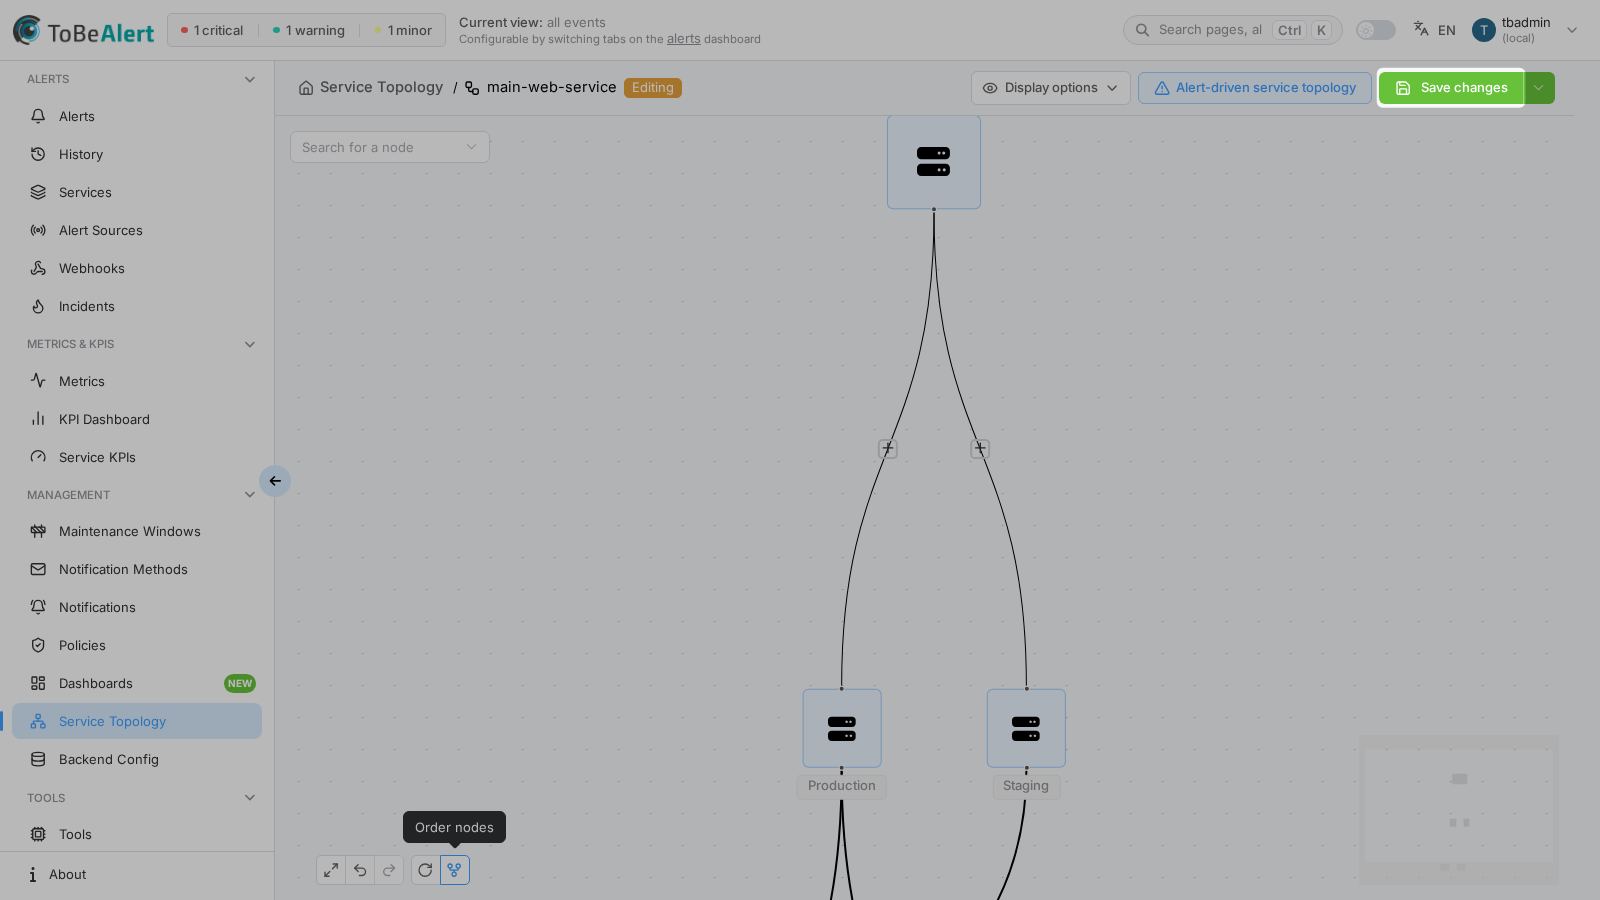Click the Save changes button
Viewport: 1600px width, 900px height.
pos(1451,88)
